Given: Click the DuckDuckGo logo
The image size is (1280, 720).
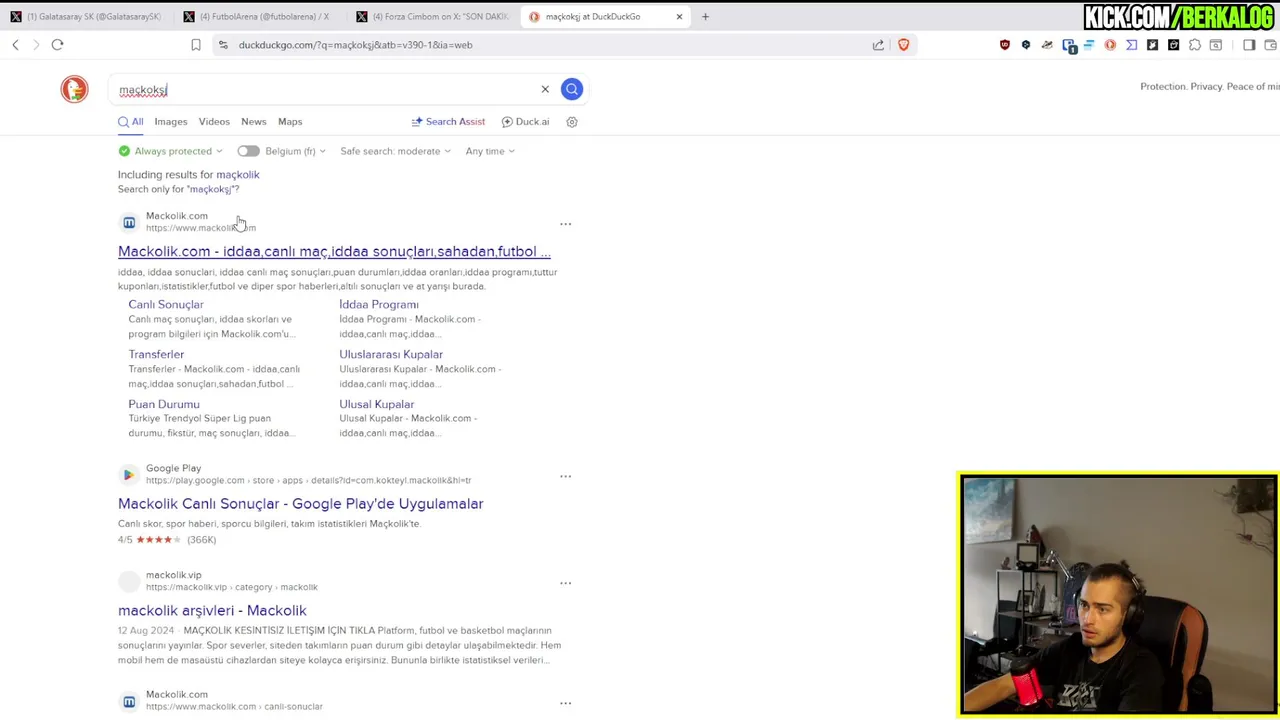Looking at the screenshot, I should (74, 89).
